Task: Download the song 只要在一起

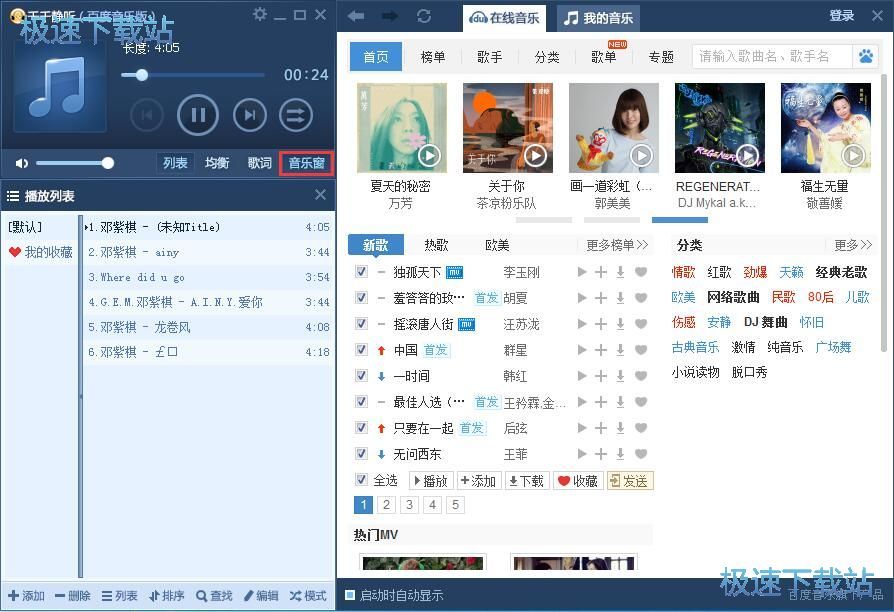Action: [620, 428]
